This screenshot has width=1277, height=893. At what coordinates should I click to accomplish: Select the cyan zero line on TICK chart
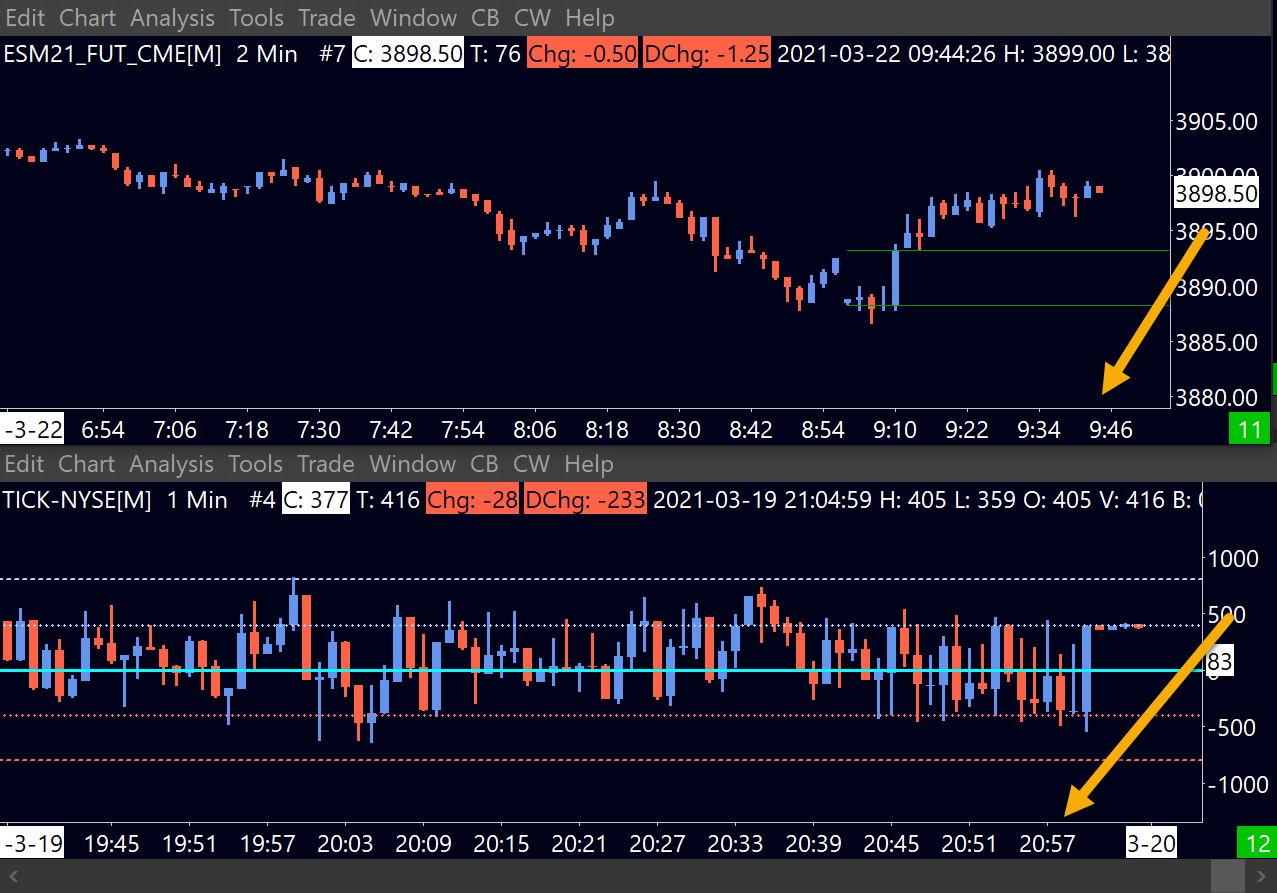coord(600,671)
